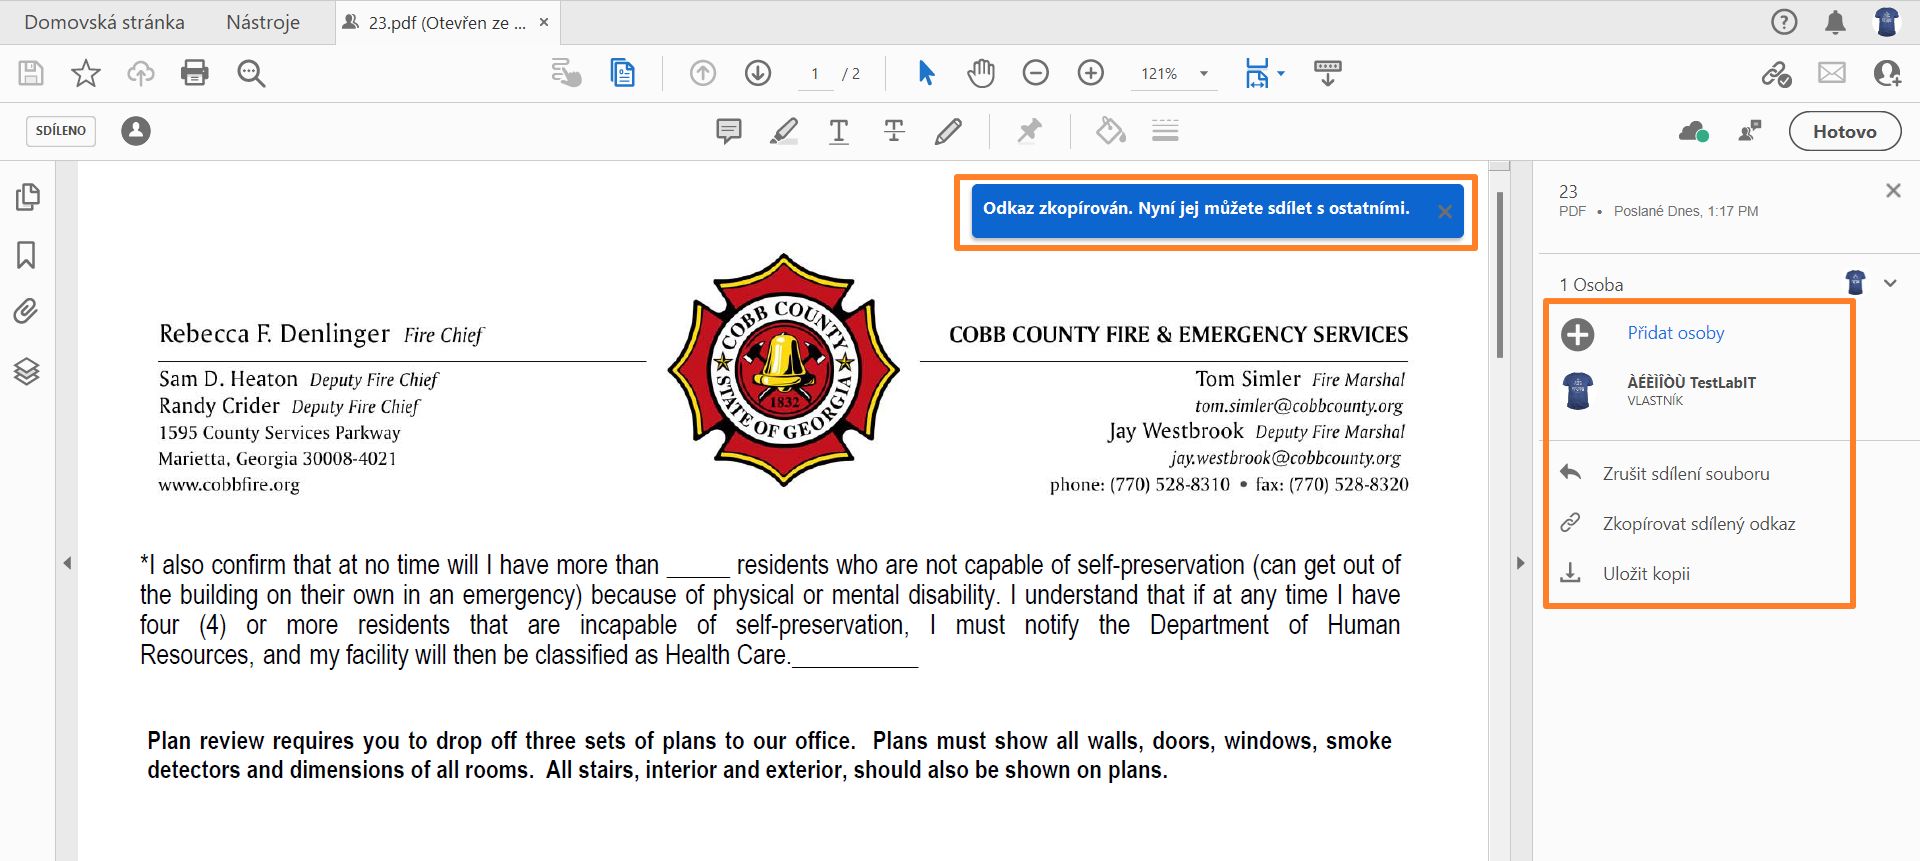
Task: Click the Save file icon
Action: coord(31,73)
